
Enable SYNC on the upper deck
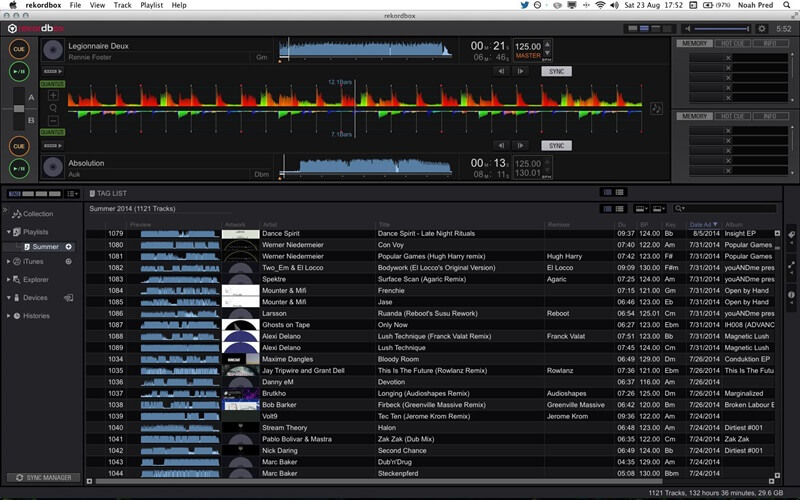pos(556,72)
